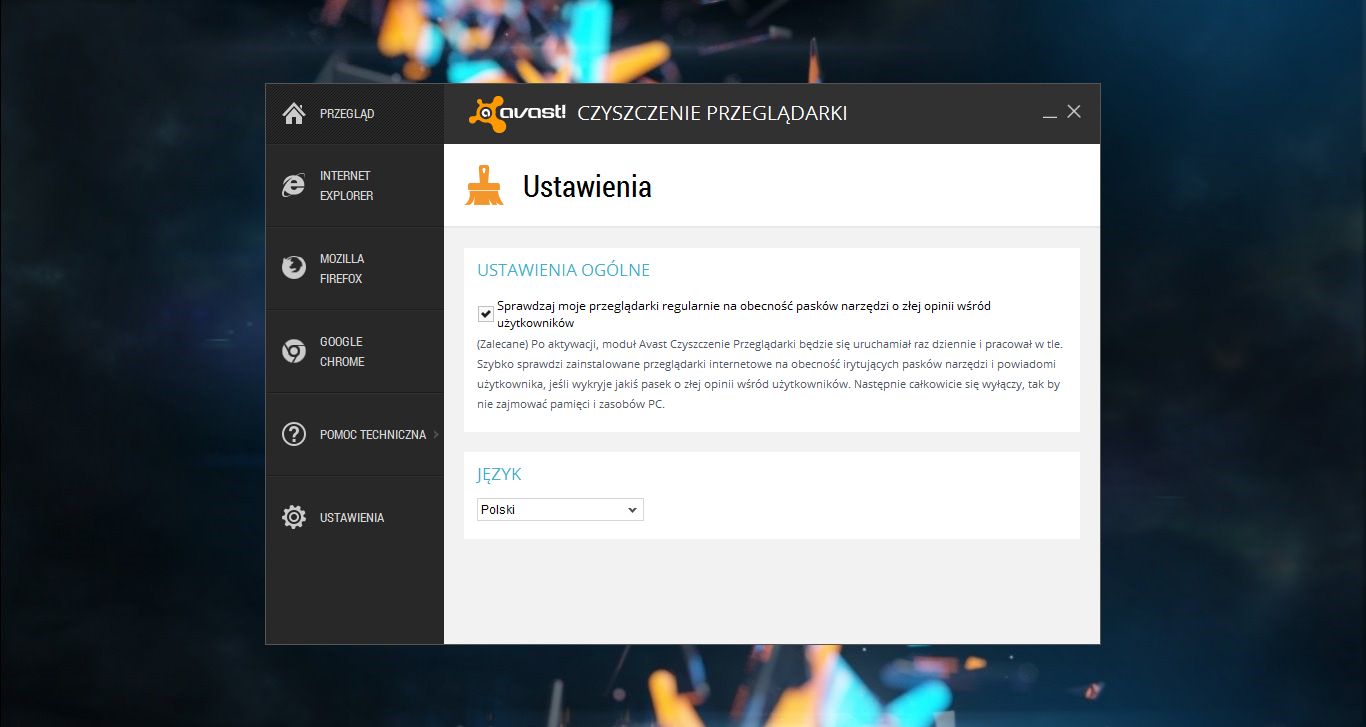Click the orange avast! logo

click(x=517, y=113)
